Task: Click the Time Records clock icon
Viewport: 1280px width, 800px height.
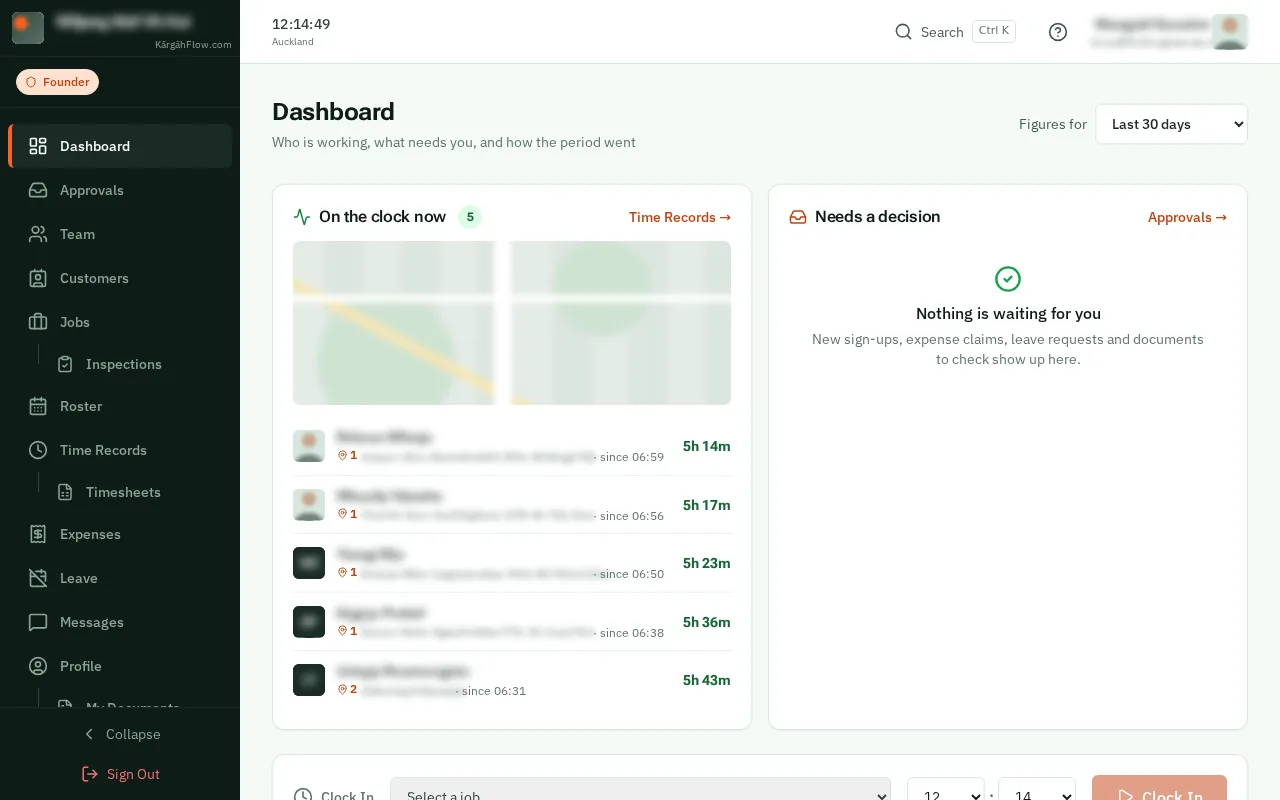Action: [x=38, y=450]
